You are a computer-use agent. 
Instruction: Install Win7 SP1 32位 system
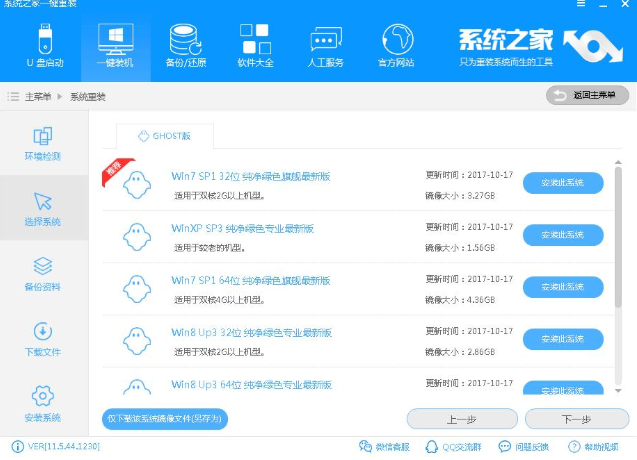[563, 182]
